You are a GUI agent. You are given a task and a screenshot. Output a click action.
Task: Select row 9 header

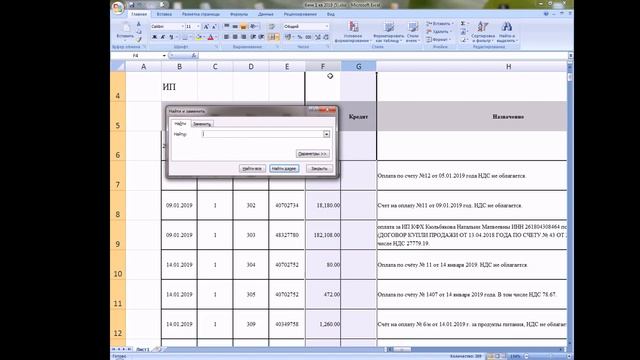pos(118,235)
